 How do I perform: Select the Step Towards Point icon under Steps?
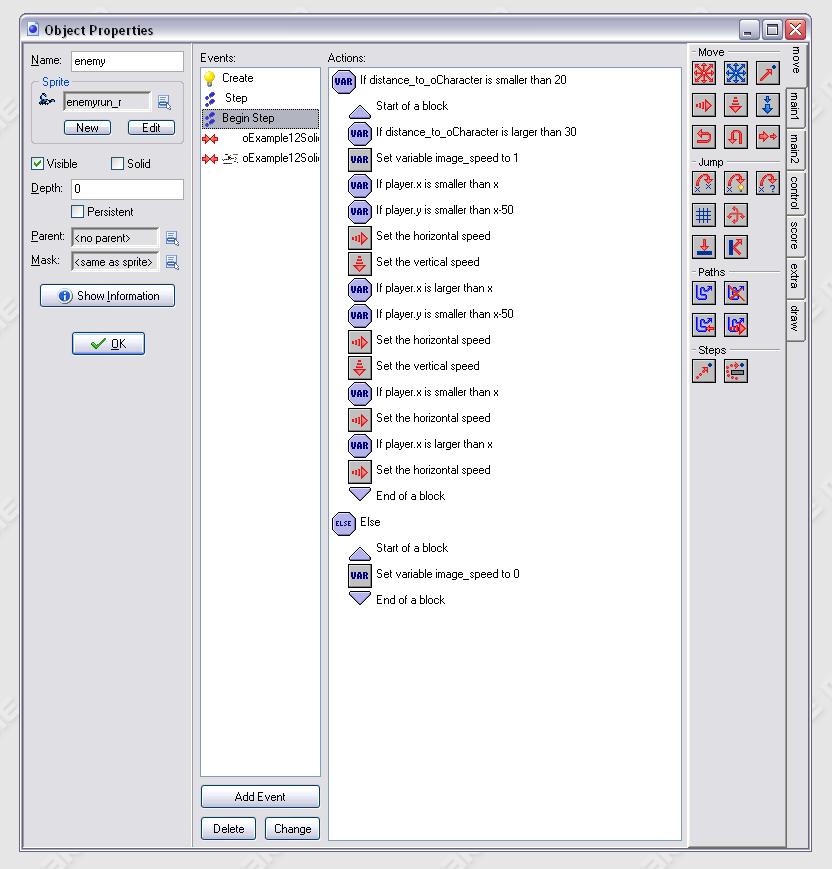pos(703,370)
